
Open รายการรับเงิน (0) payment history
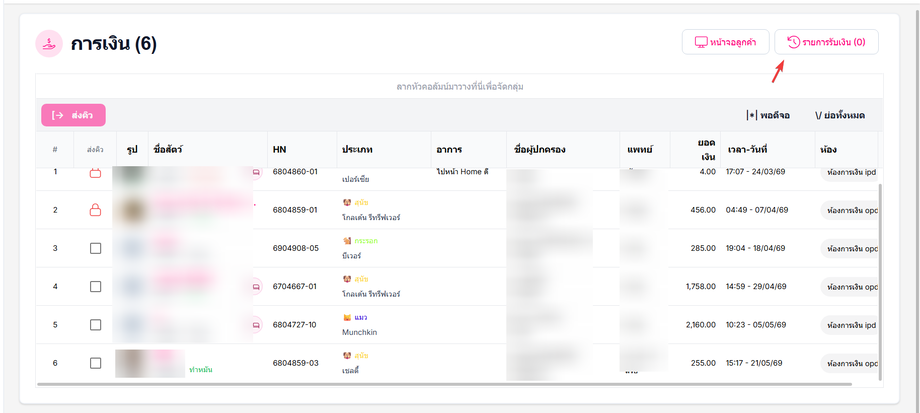826,42
